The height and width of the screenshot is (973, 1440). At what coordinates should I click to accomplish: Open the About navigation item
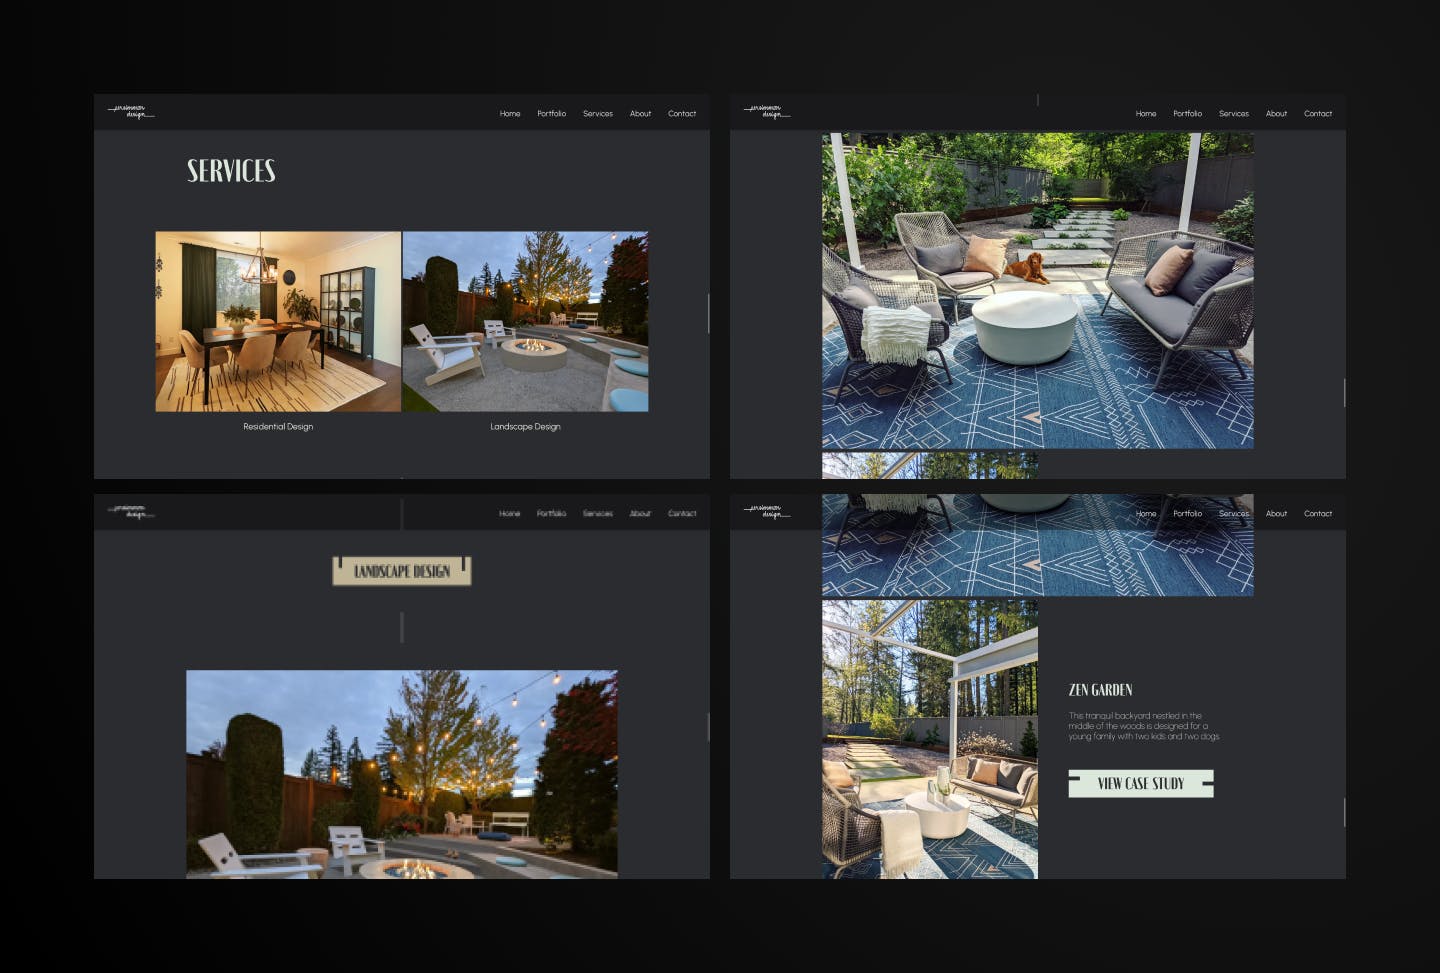coord(640,113)
